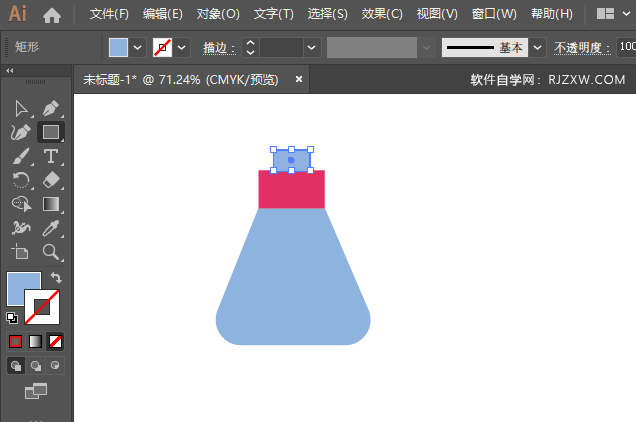Expand the workspace switcher arrow
The image size is (636, 422).
click(x=627, y=14)
